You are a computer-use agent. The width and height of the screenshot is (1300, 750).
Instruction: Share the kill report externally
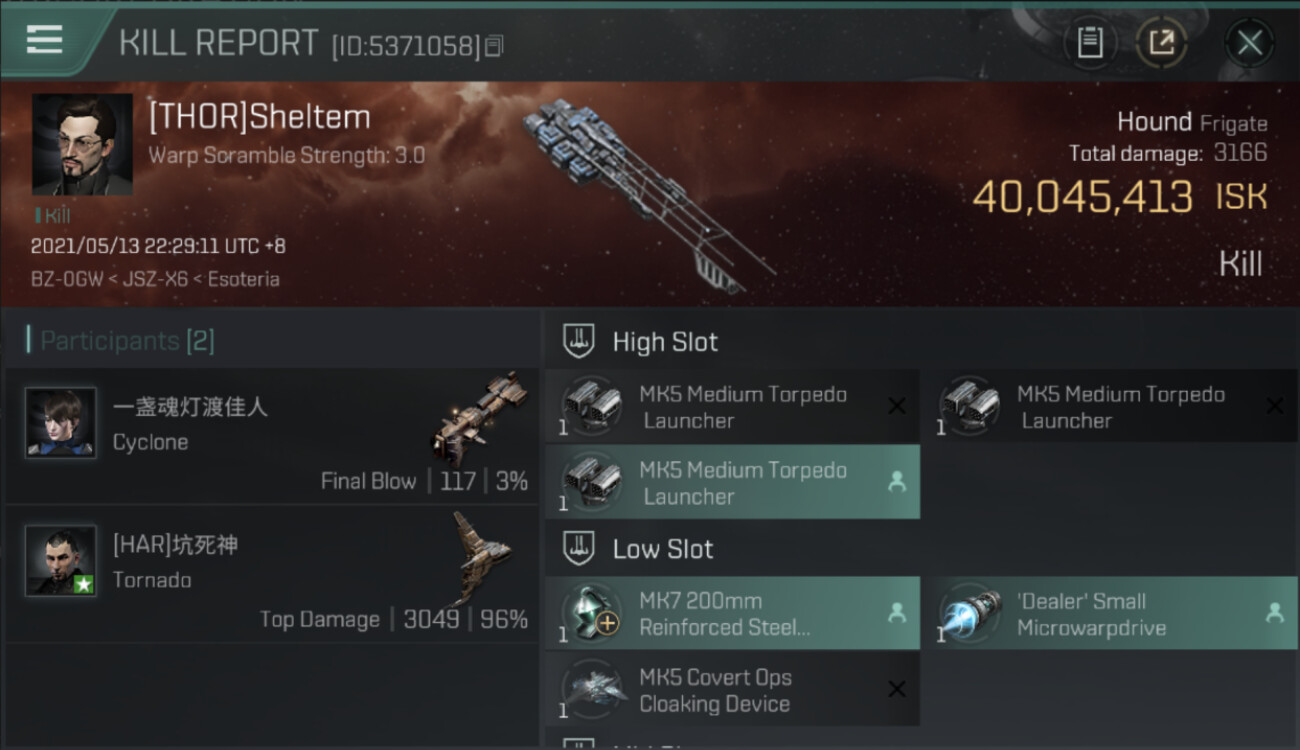click(1161, 43)
